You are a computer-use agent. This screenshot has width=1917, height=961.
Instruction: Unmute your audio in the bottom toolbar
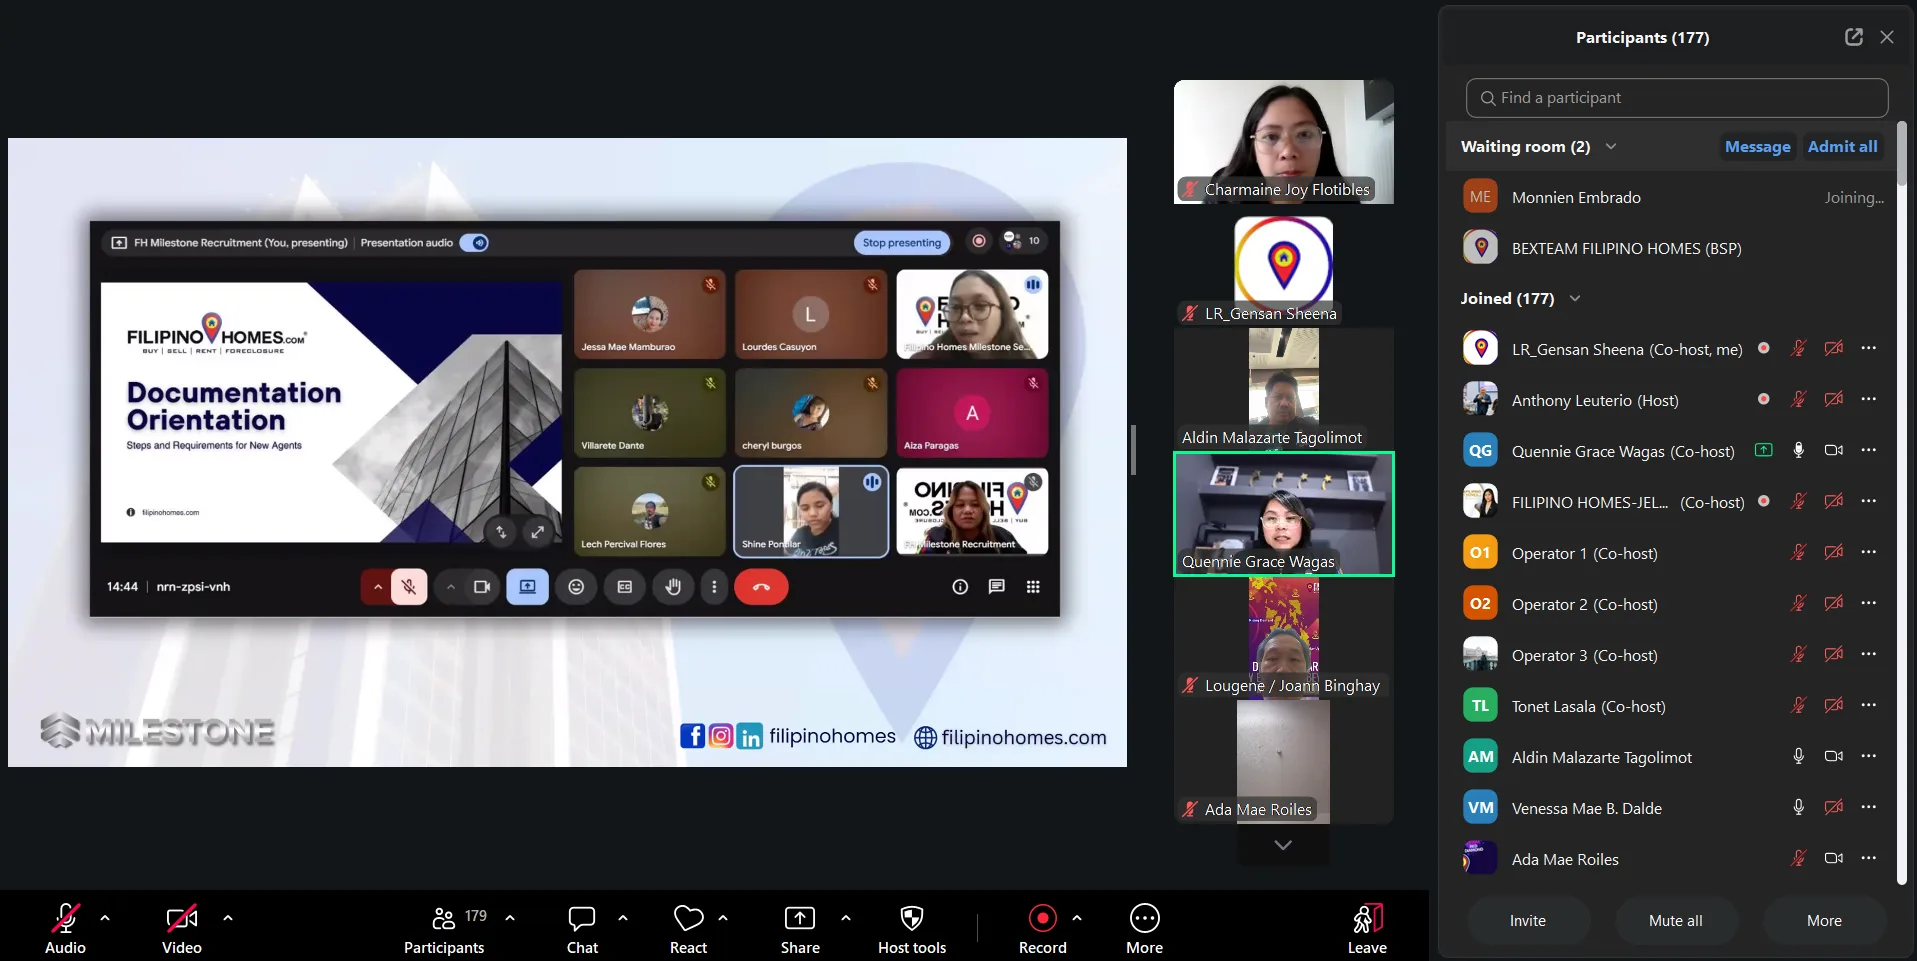65,928
